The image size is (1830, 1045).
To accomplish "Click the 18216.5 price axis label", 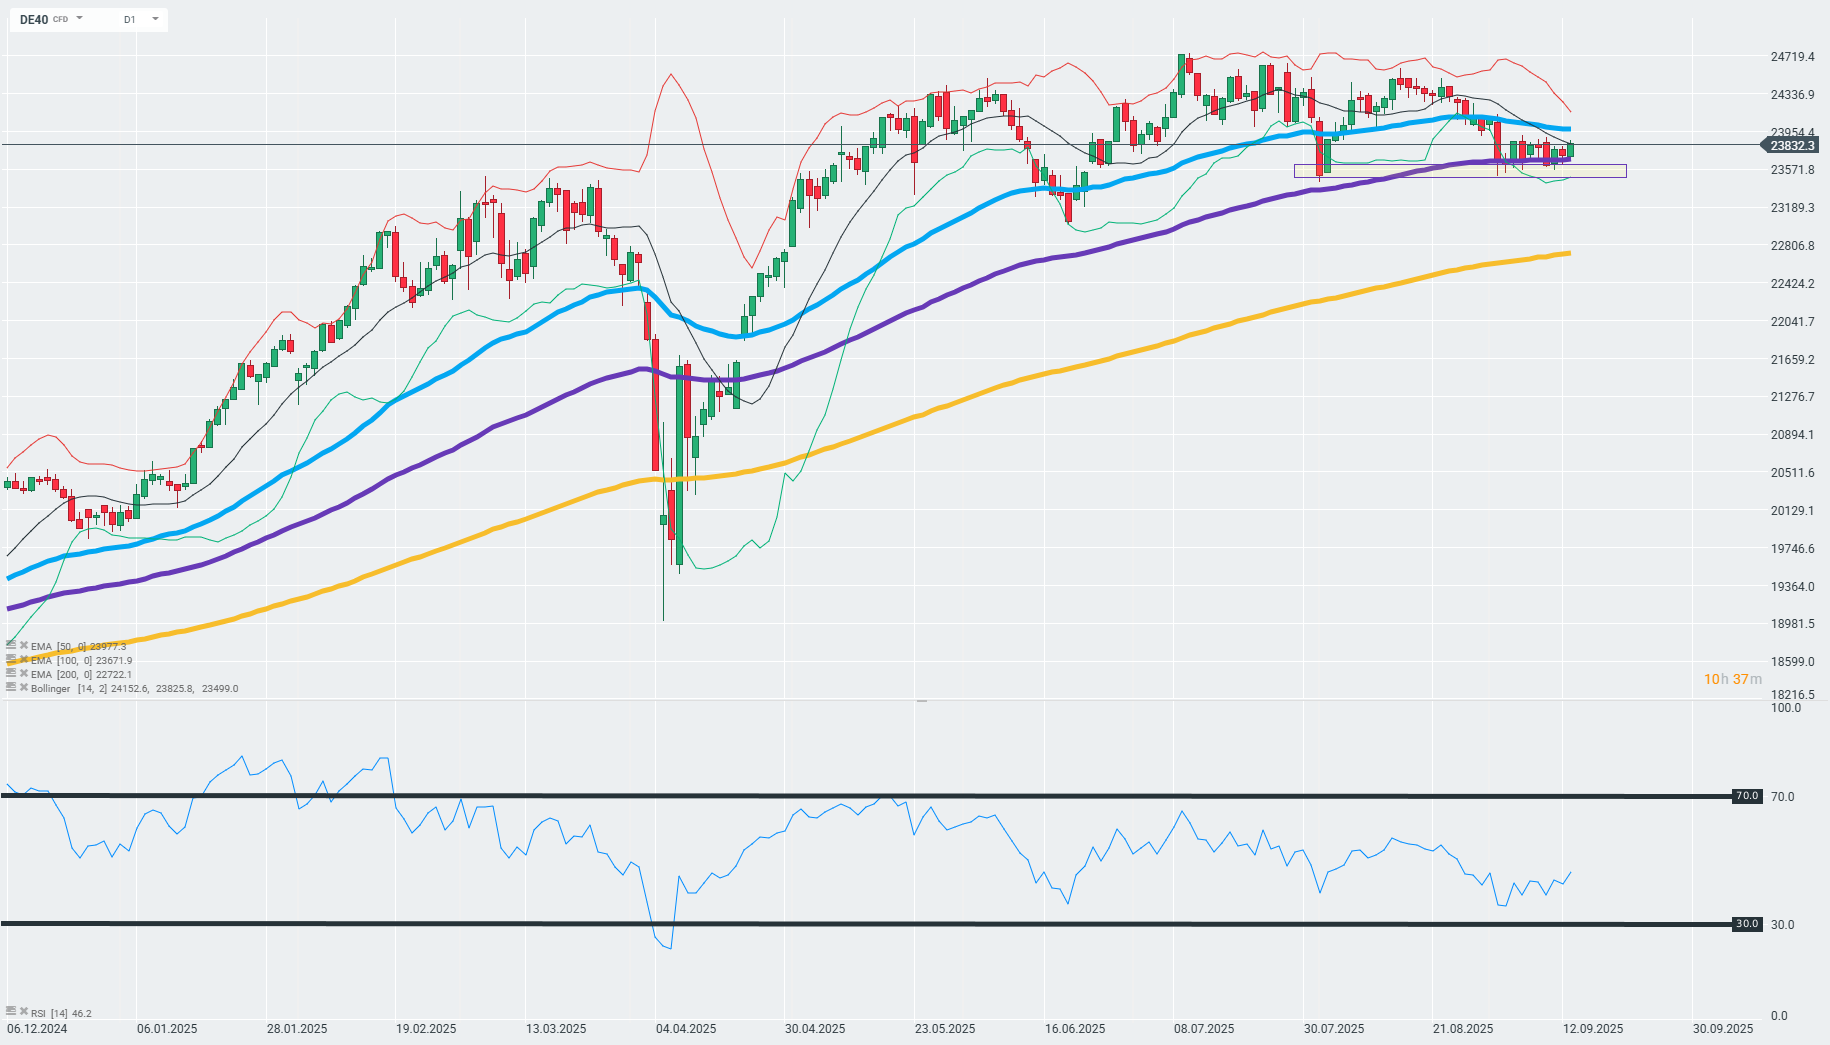I will pyautogui.click(x=1792, y=694).
